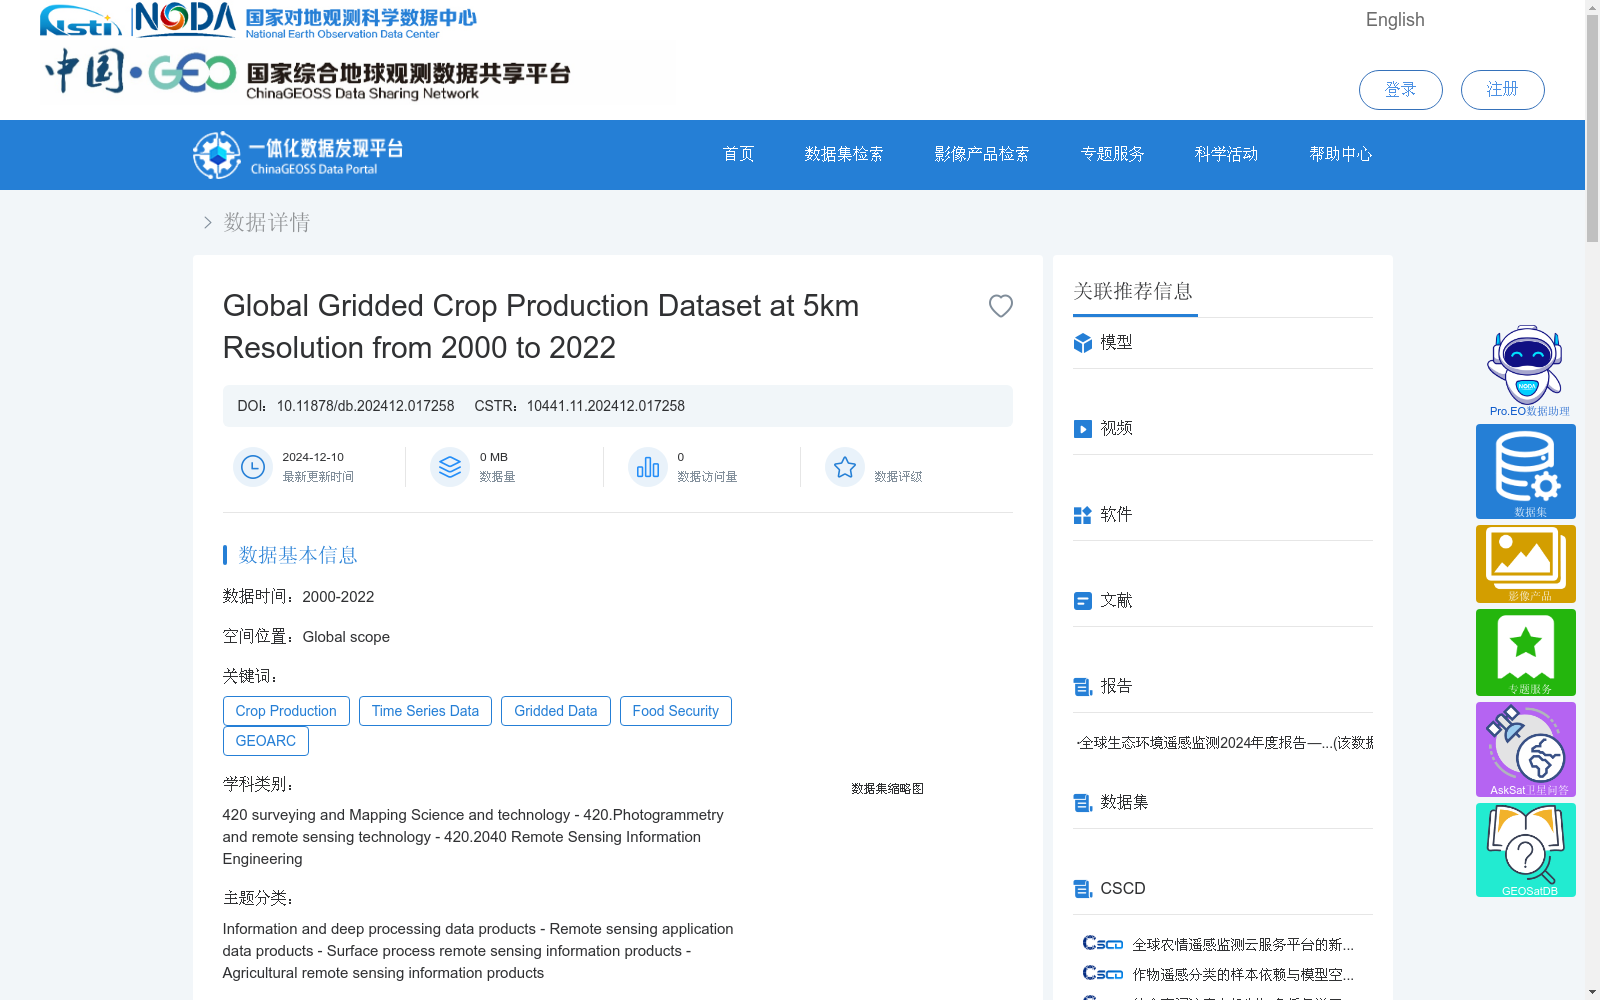The width and height of the screenshot is (1600, 1000).
Task: Click the star icon for data rating
Action: [845, 467]
